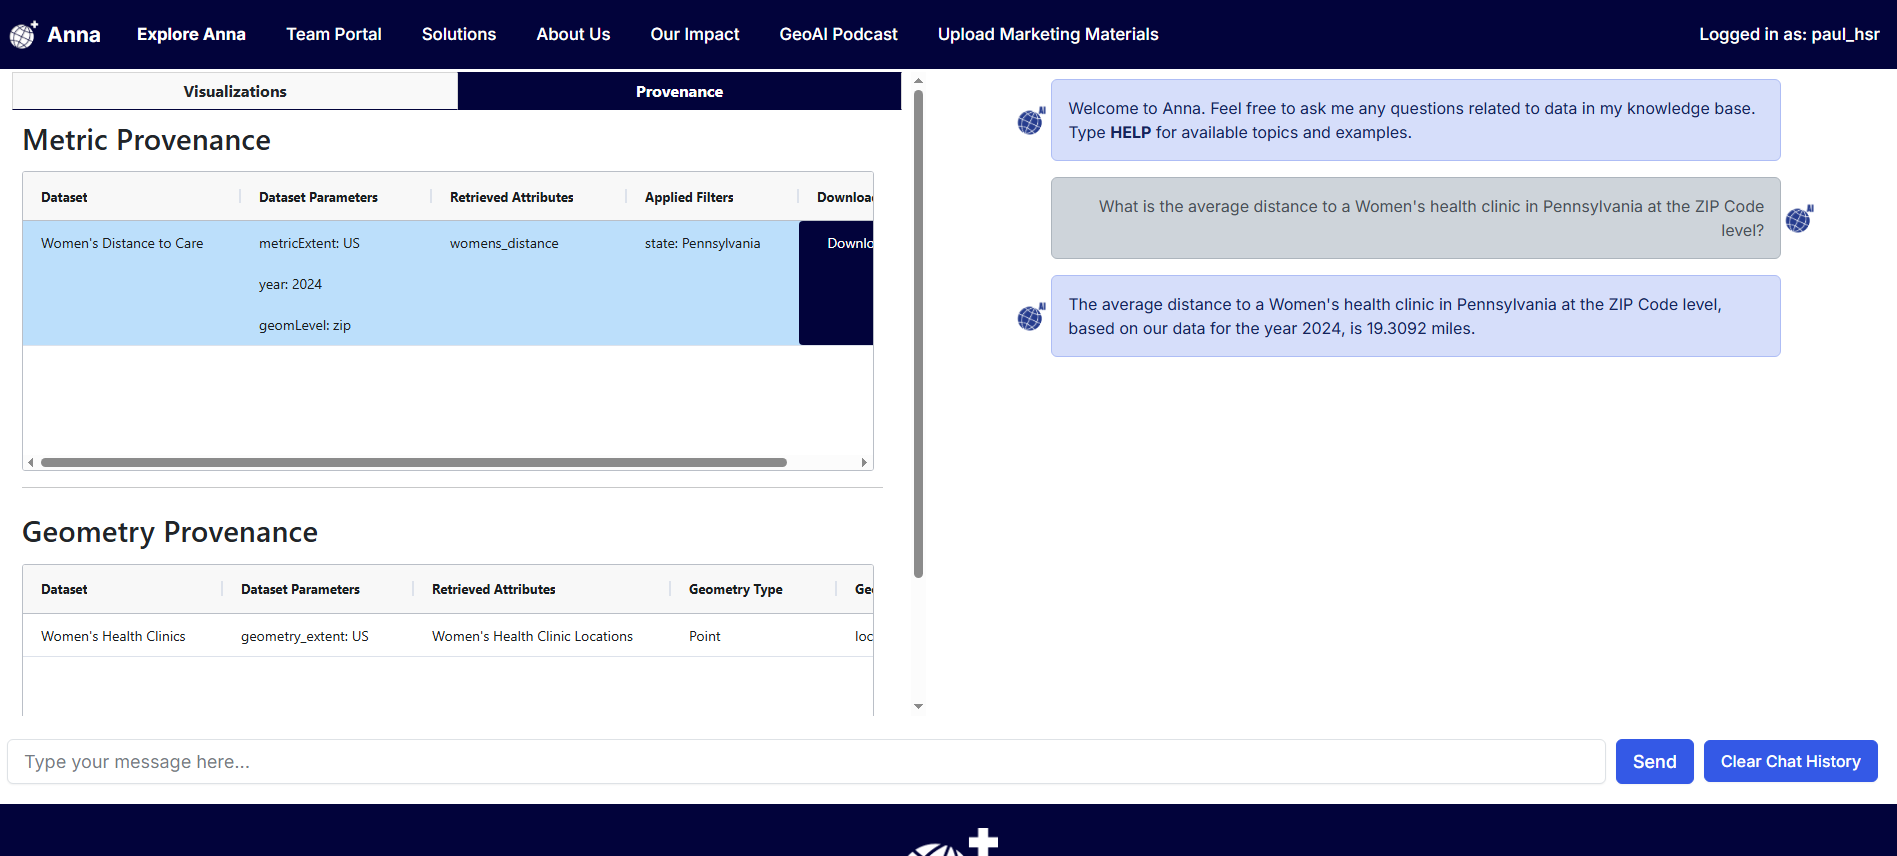Switch to the Visualizations tab
This screenshot has height=856, width=1897.
click(235, 91)
